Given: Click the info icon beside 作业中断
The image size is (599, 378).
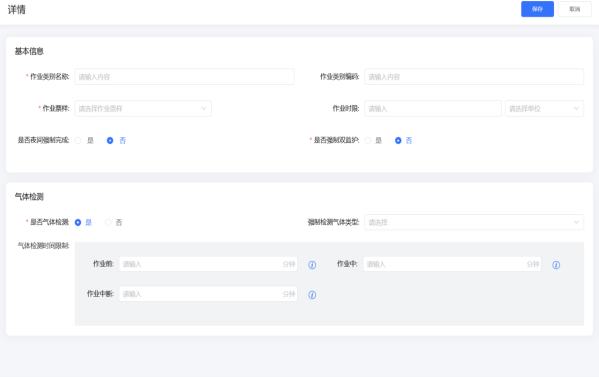Looking at the screenshot, I should [312, 295].
